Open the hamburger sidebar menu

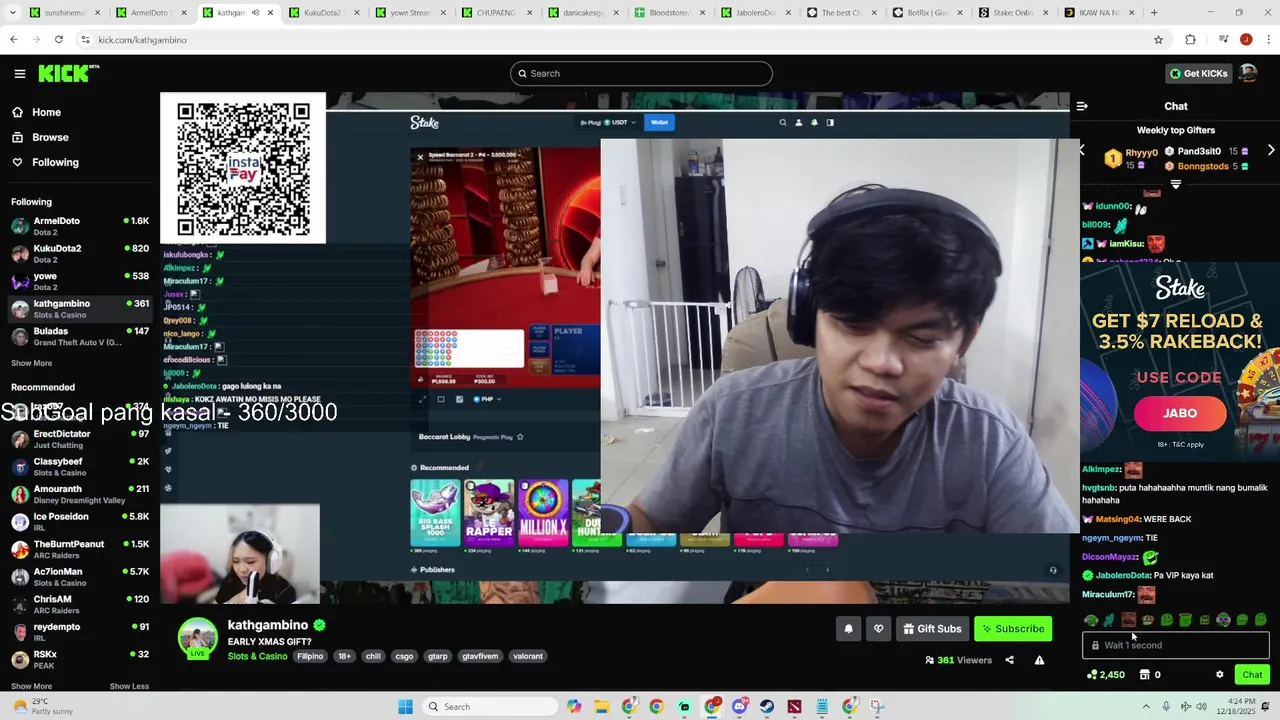20,73
